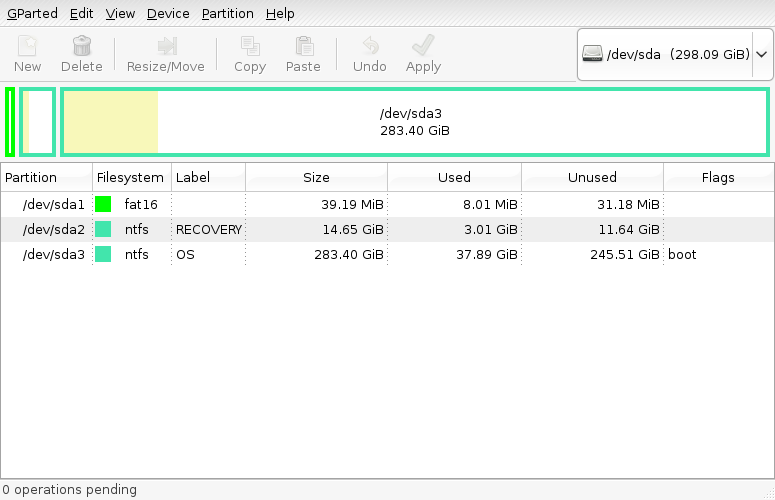This screenshot has height=500, width=775.
Task: Open the /dev/sda device dropdown arrow
Action: point(762,54)
